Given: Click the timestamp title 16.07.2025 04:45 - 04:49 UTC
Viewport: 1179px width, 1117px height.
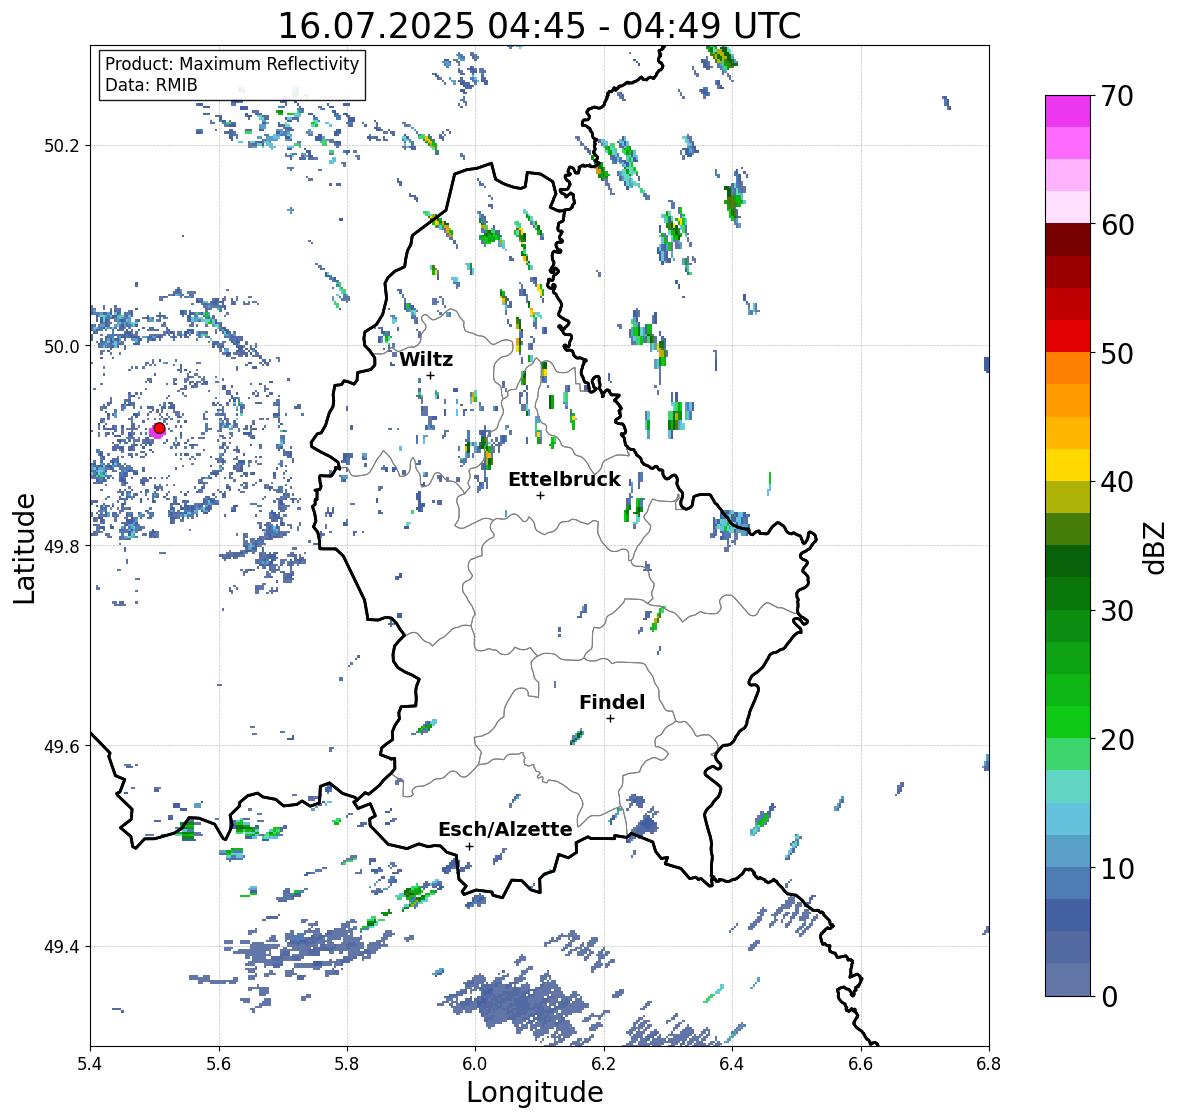Looking at the screenshot, I should coord(539,26).
